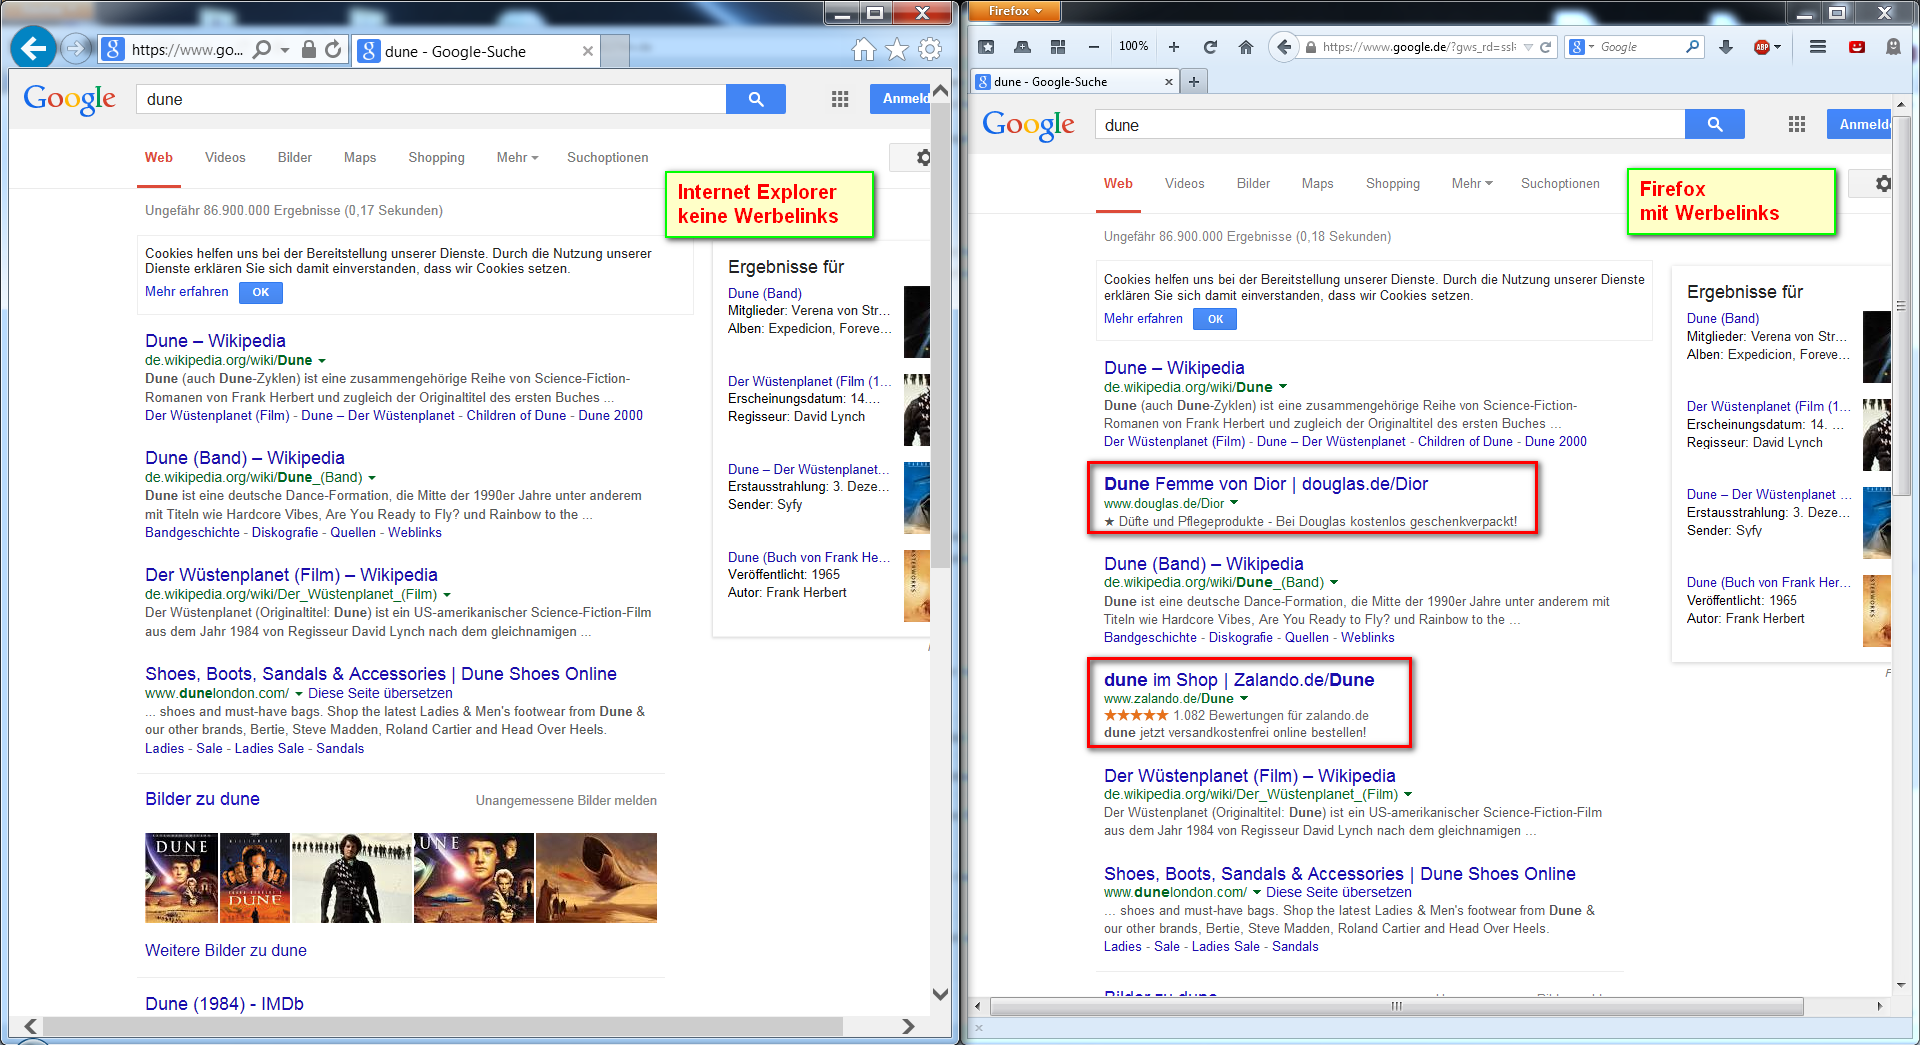Click the sandworm desert thumbnail in Internet Explorer
This screenshot has width=1920, height=1045.
[596, 878]
